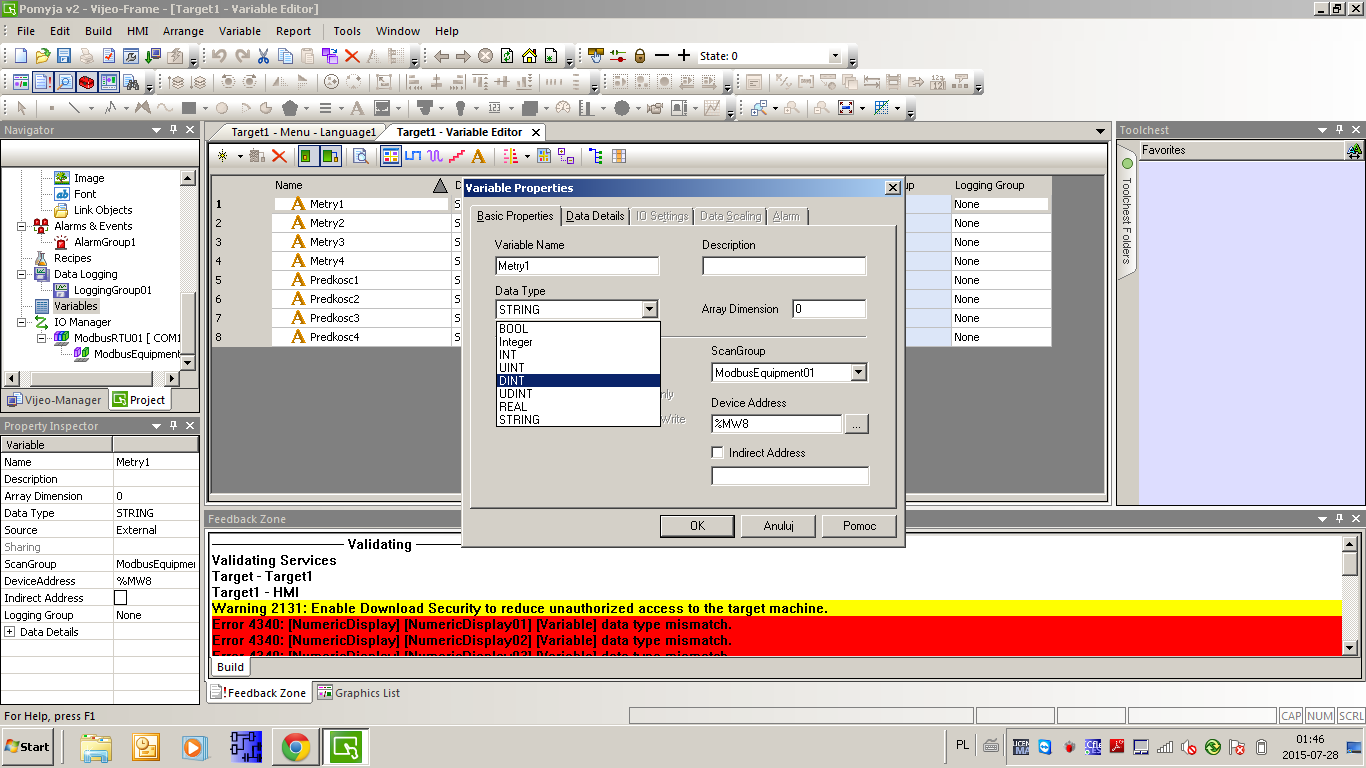
Task: Click the orange 'A' string filter icon
Action: [x=478, y=156]
